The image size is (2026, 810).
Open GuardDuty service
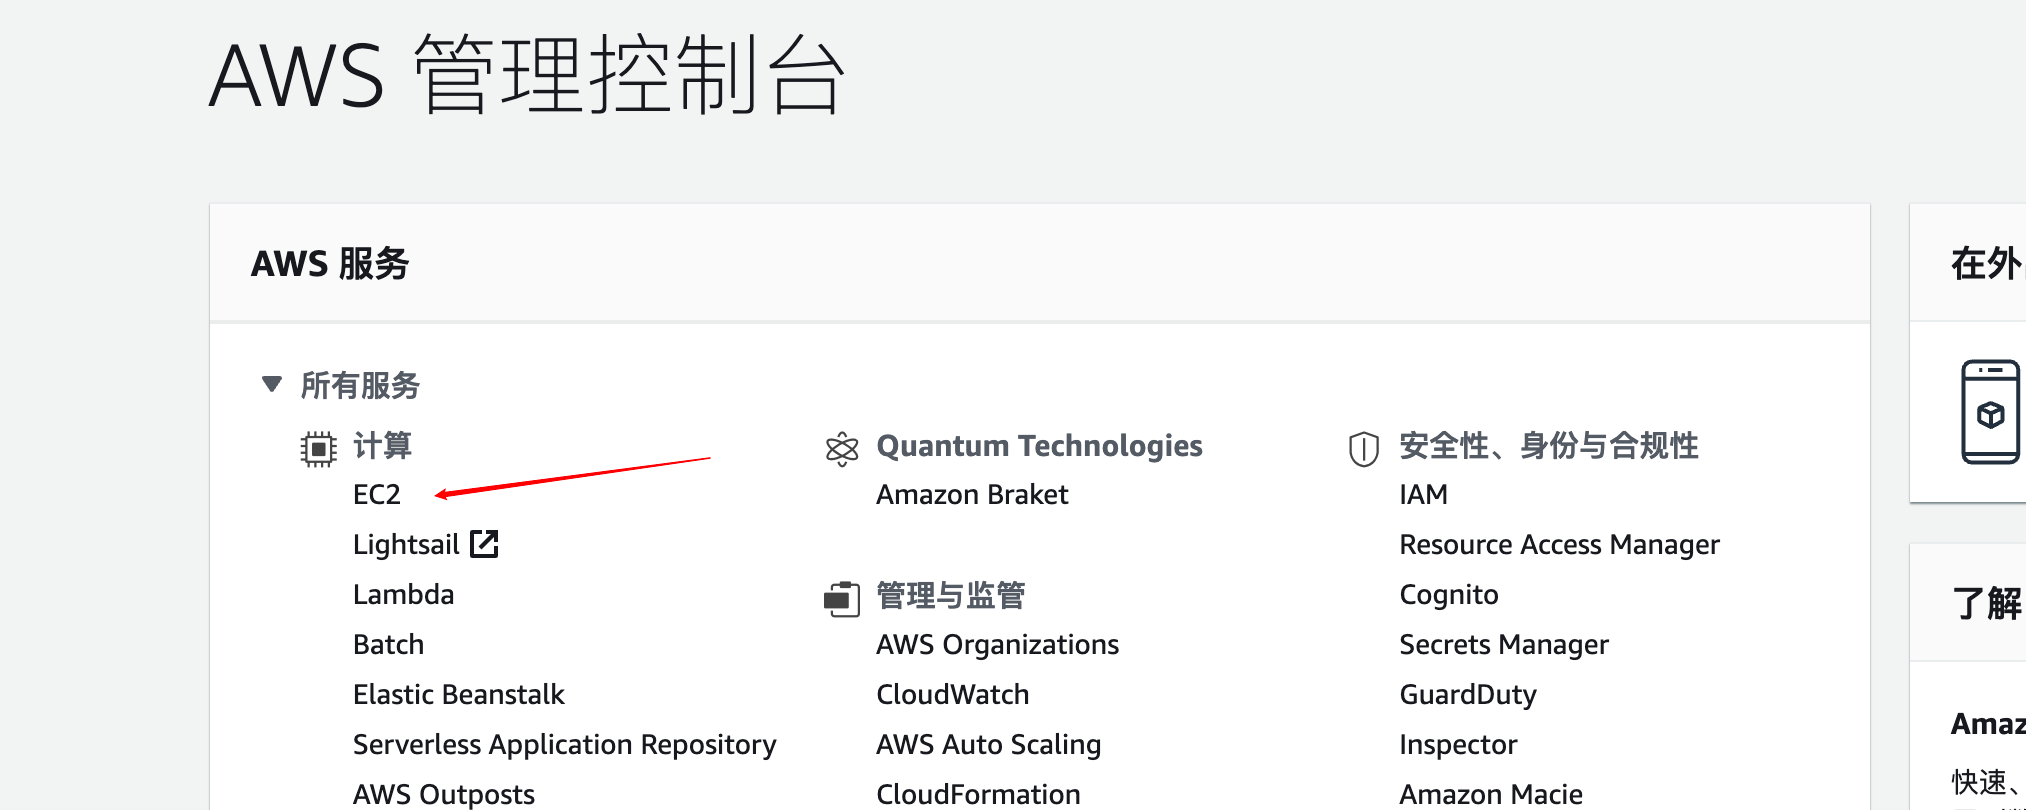(x=1467, y=695)
